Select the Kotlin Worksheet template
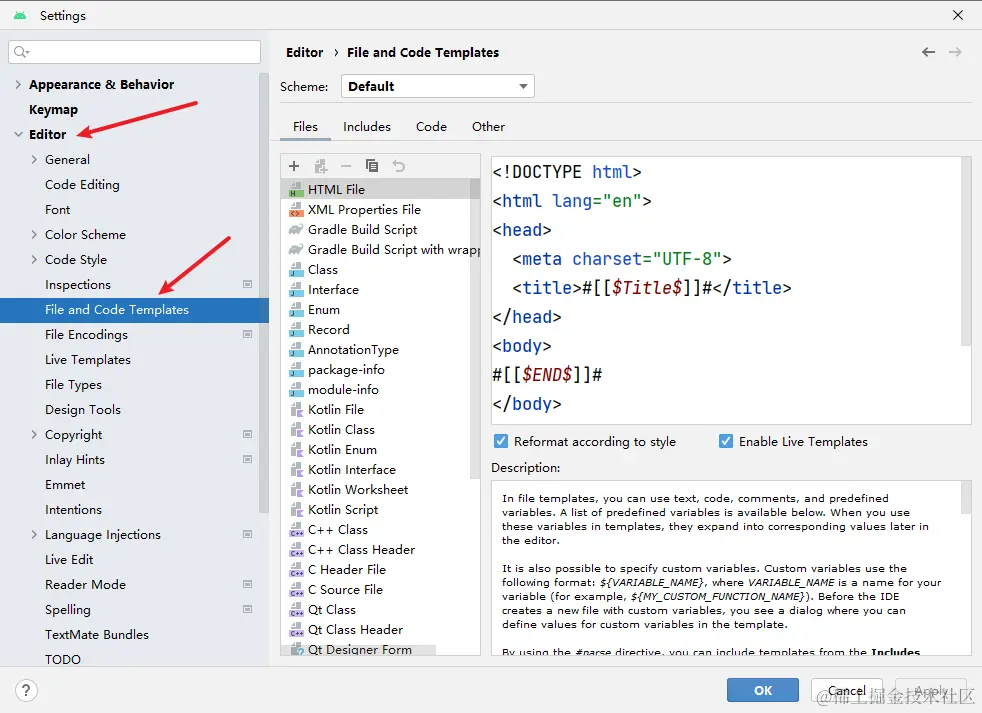The height and width of the screenshot is (713, 982). (x=358, y=490)
